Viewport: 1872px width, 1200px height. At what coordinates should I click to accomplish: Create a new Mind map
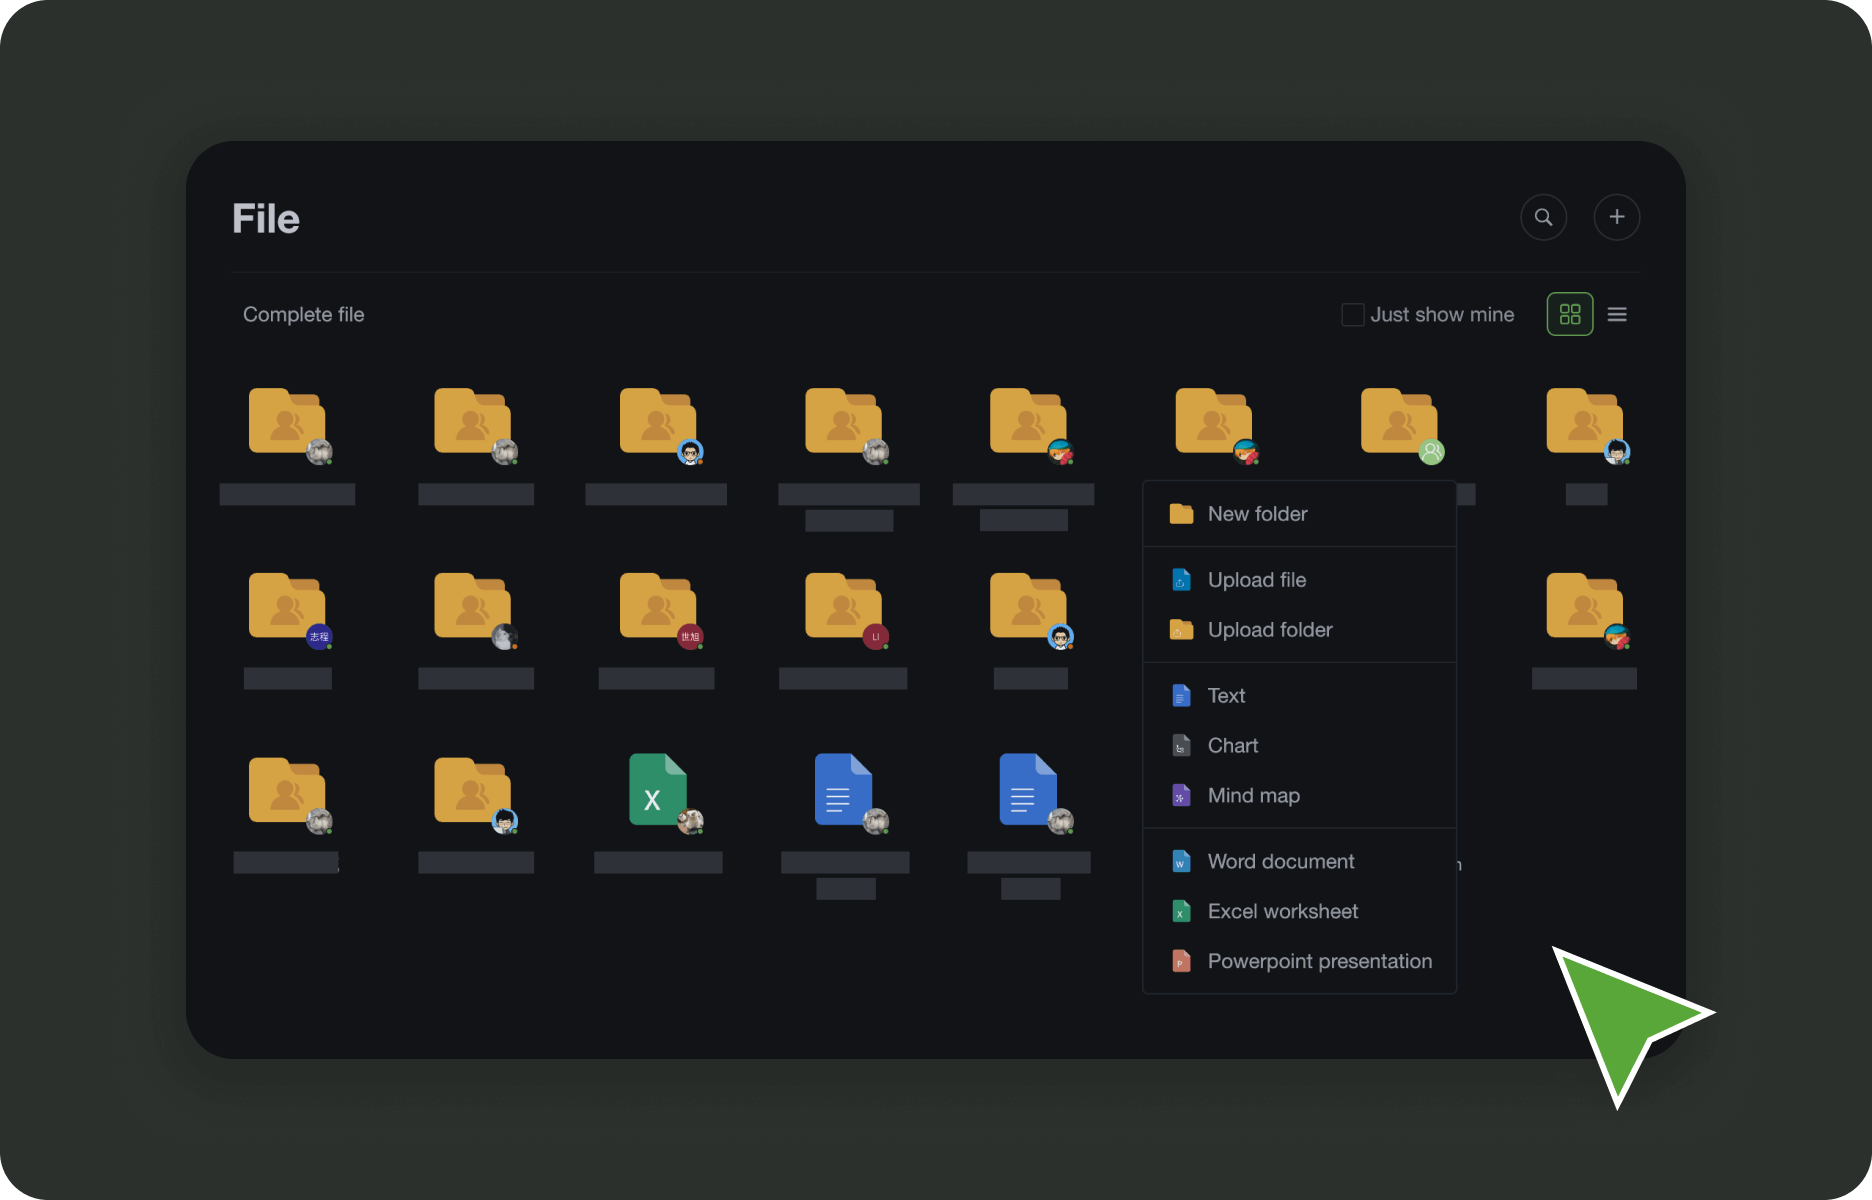(1253, 796)
